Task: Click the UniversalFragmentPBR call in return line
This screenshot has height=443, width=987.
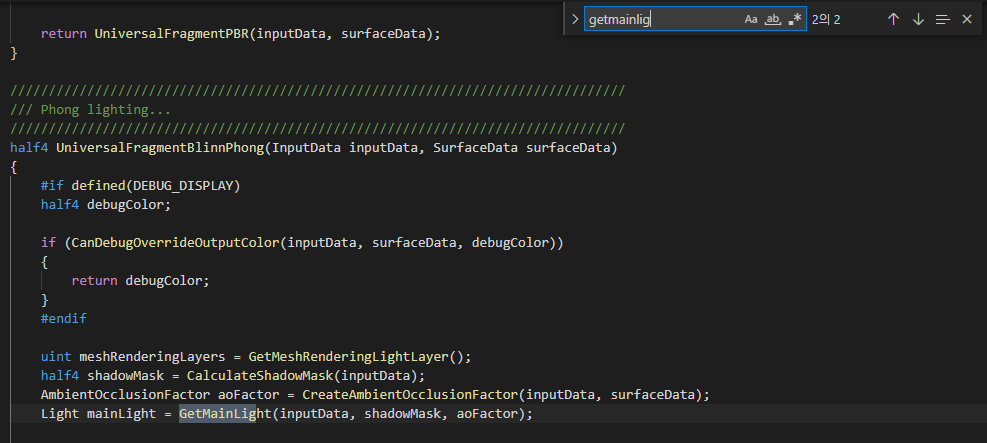Action: pyautogui.click(x=171, y=33)
